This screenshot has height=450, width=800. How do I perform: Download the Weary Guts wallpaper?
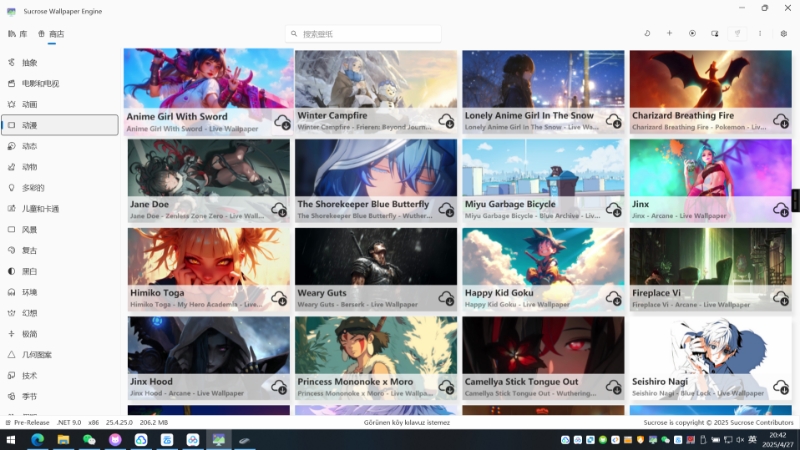[x=446, y=298]
